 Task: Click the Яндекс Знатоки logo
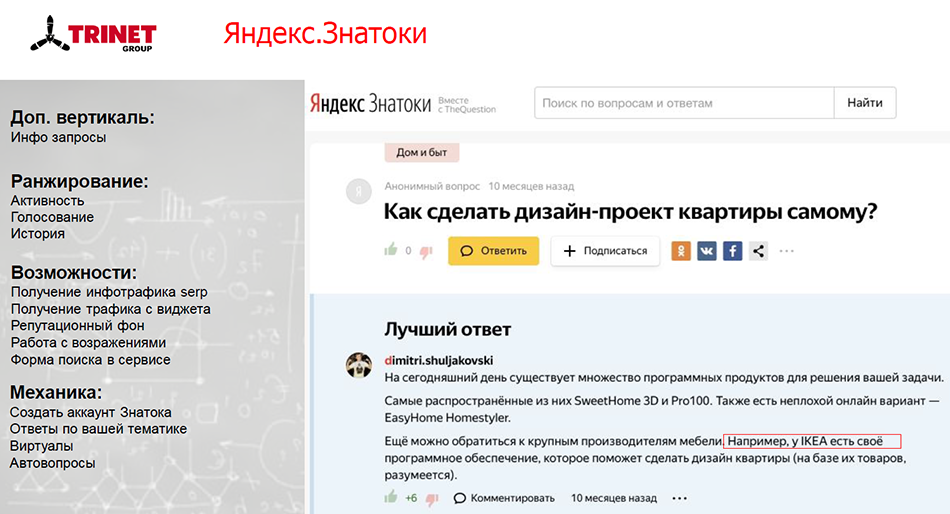pyautogui.click(x=370, y=104)
